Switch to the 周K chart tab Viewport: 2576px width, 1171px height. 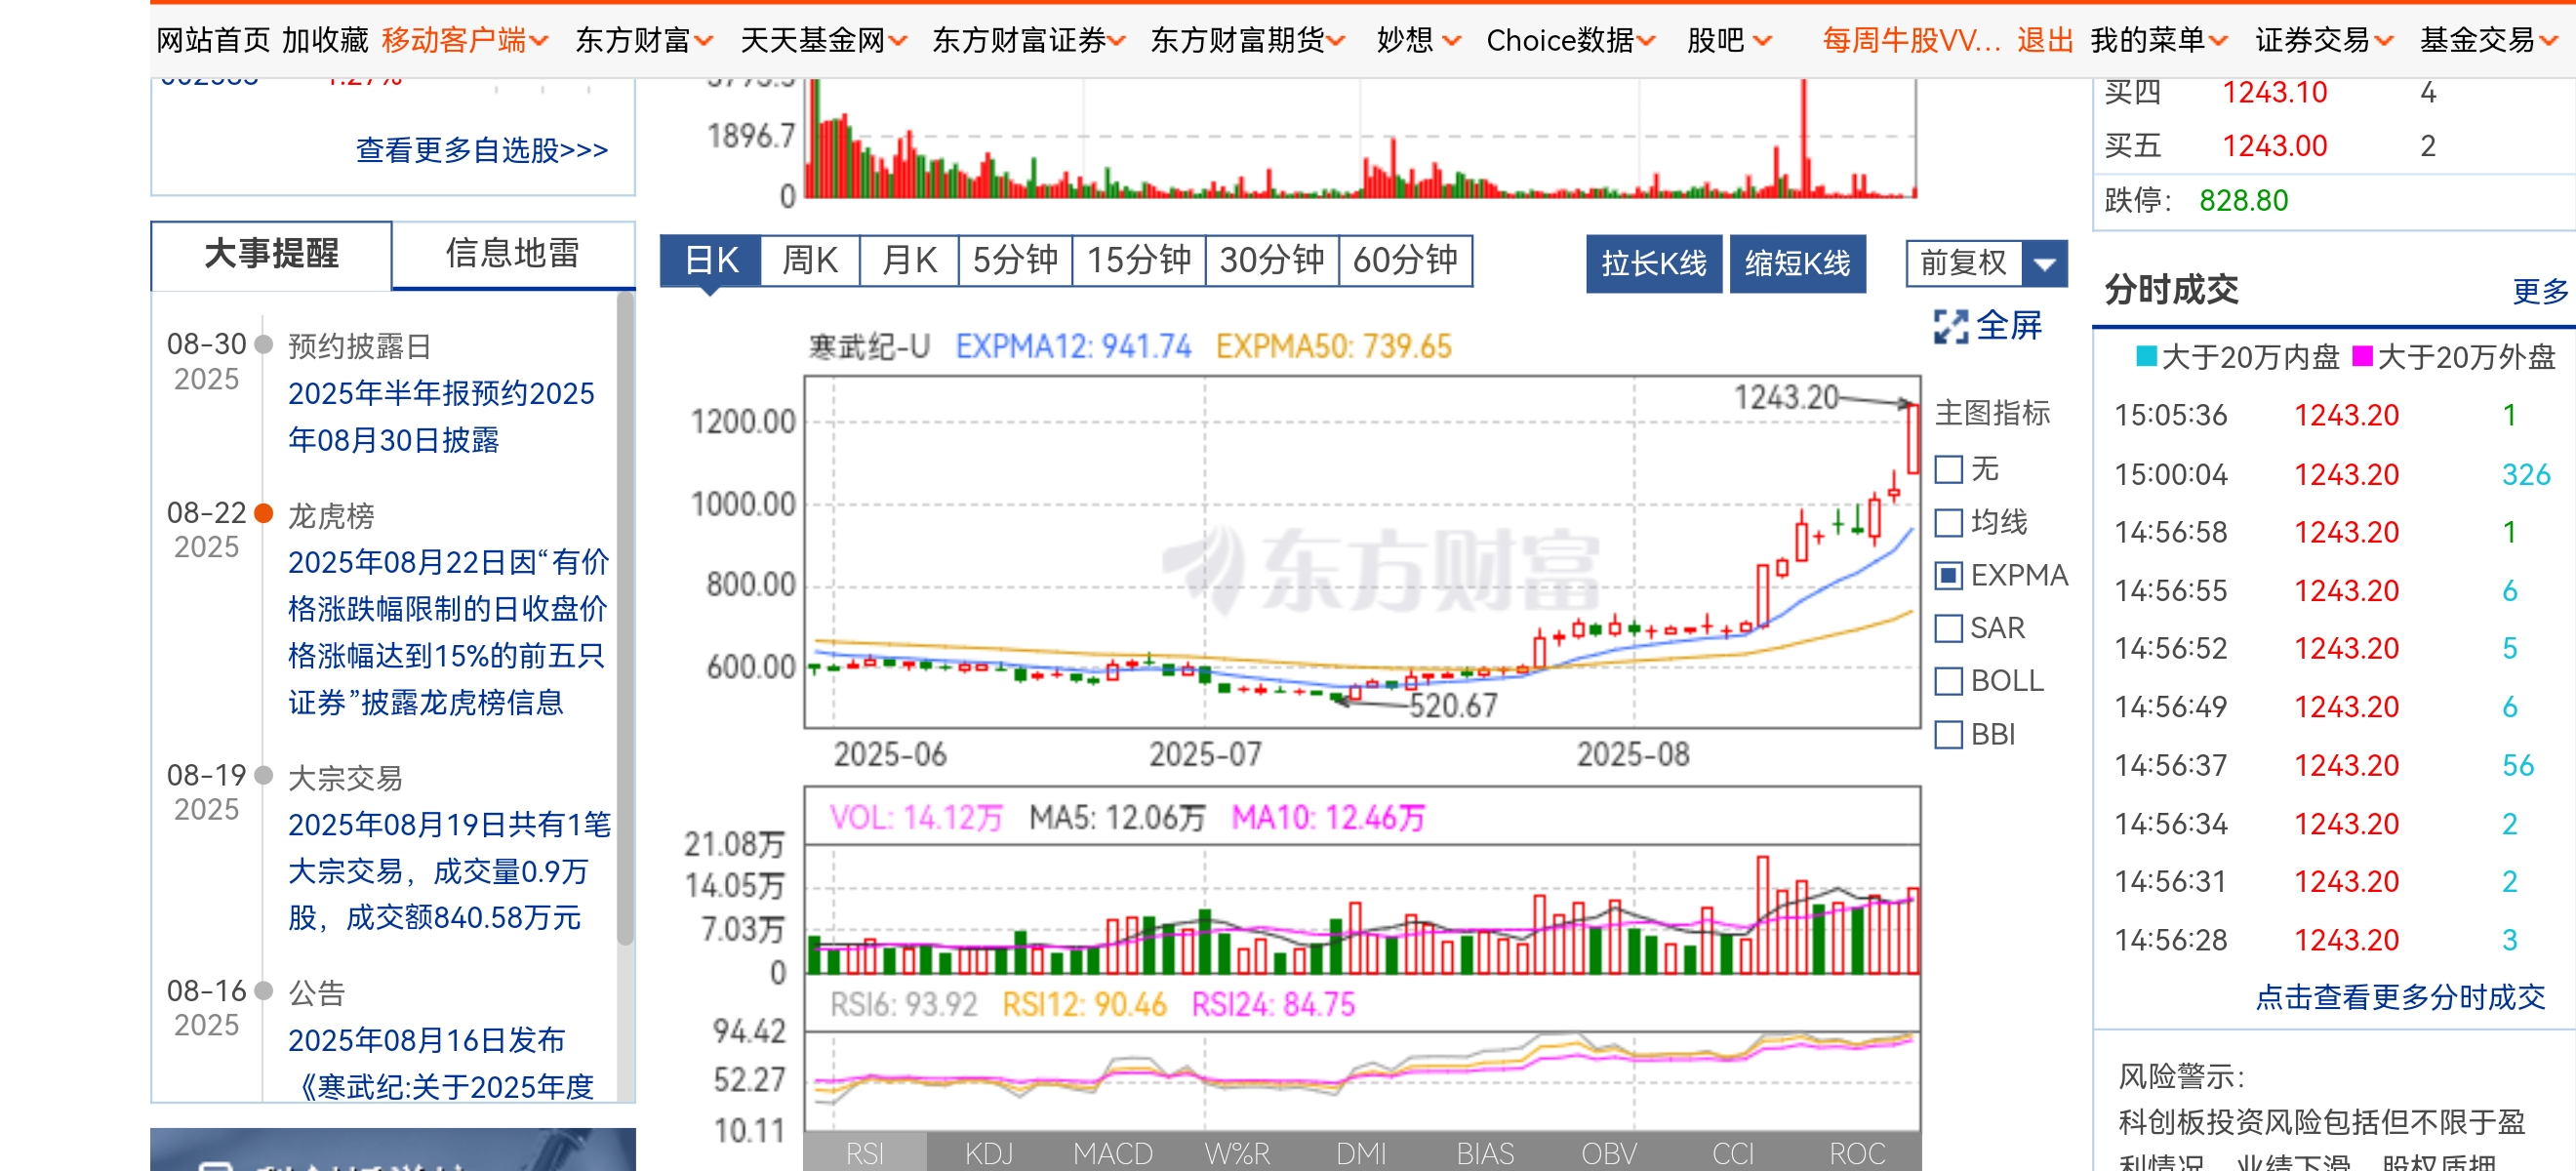(x=810, y=261)
